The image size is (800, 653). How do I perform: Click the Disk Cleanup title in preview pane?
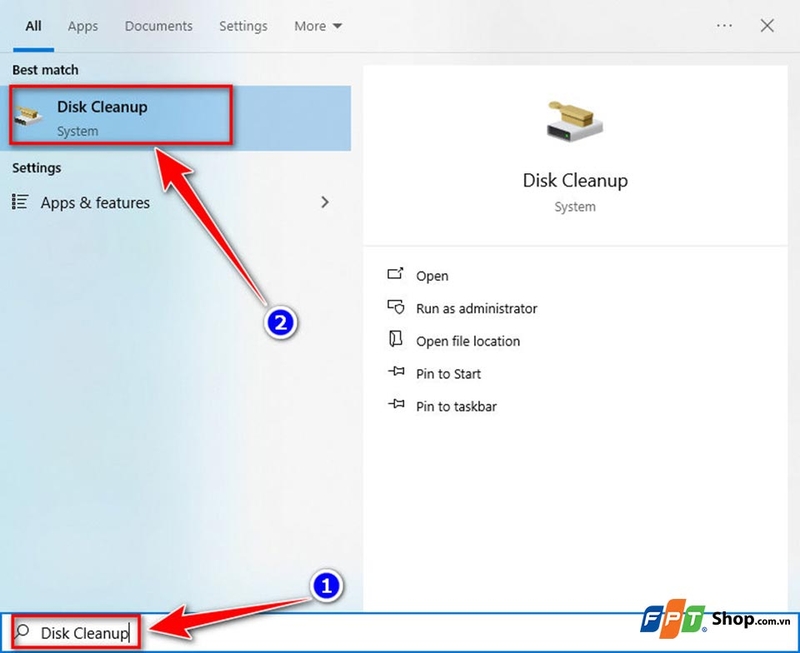[575, 180]
